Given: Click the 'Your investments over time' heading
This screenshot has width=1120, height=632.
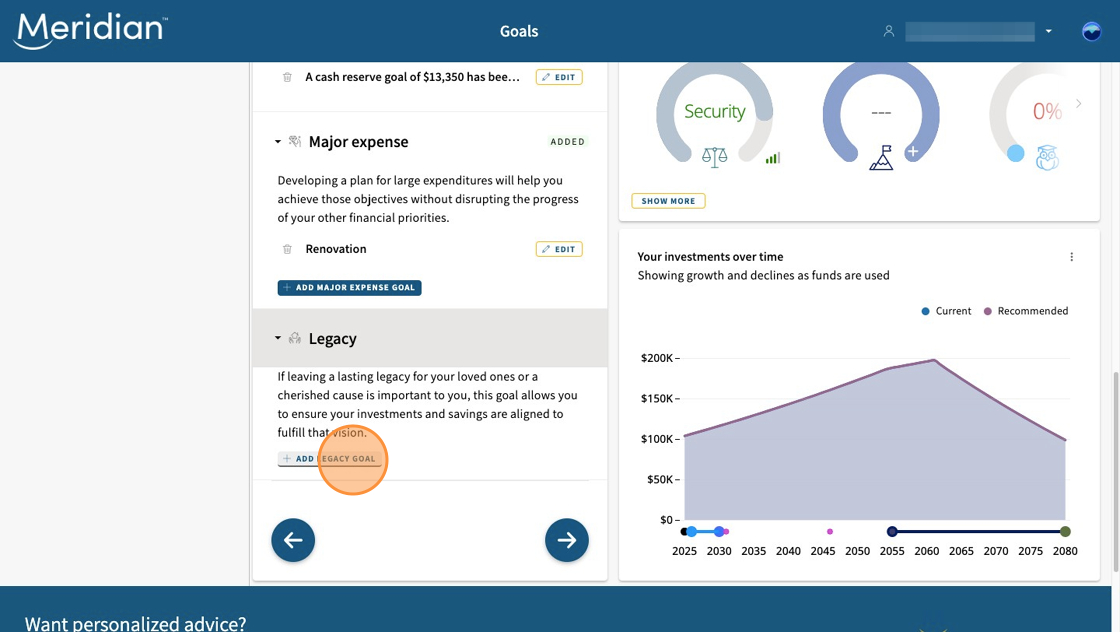Looking at the screenshot, I should [711, 257].
